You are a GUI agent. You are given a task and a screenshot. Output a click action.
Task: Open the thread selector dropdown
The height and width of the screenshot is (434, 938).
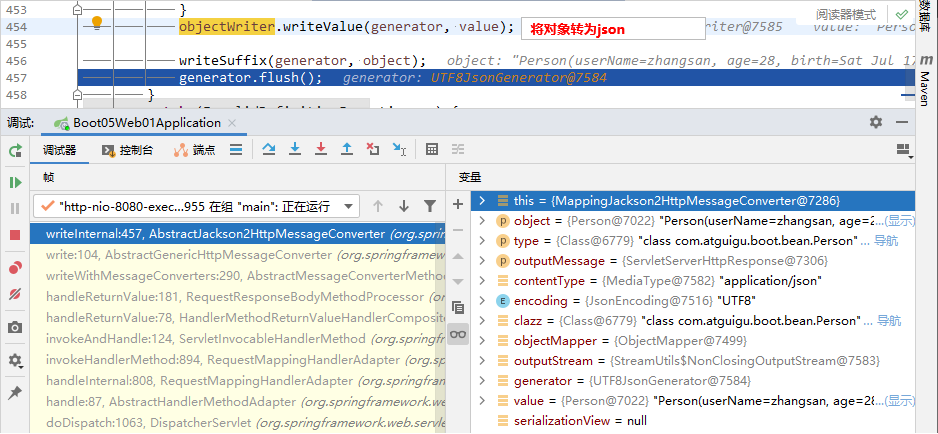[196, 207]
